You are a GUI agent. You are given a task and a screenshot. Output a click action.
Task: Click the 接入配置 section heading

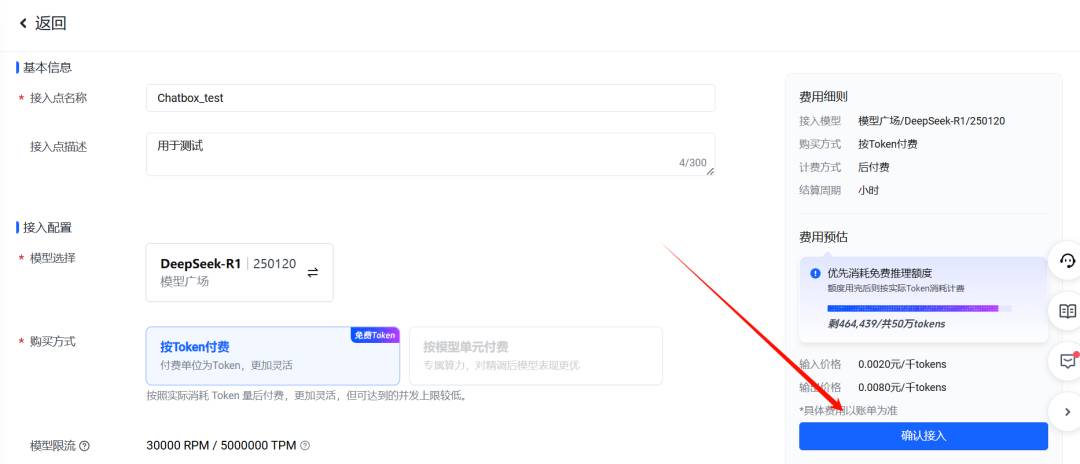pos(48,227)
